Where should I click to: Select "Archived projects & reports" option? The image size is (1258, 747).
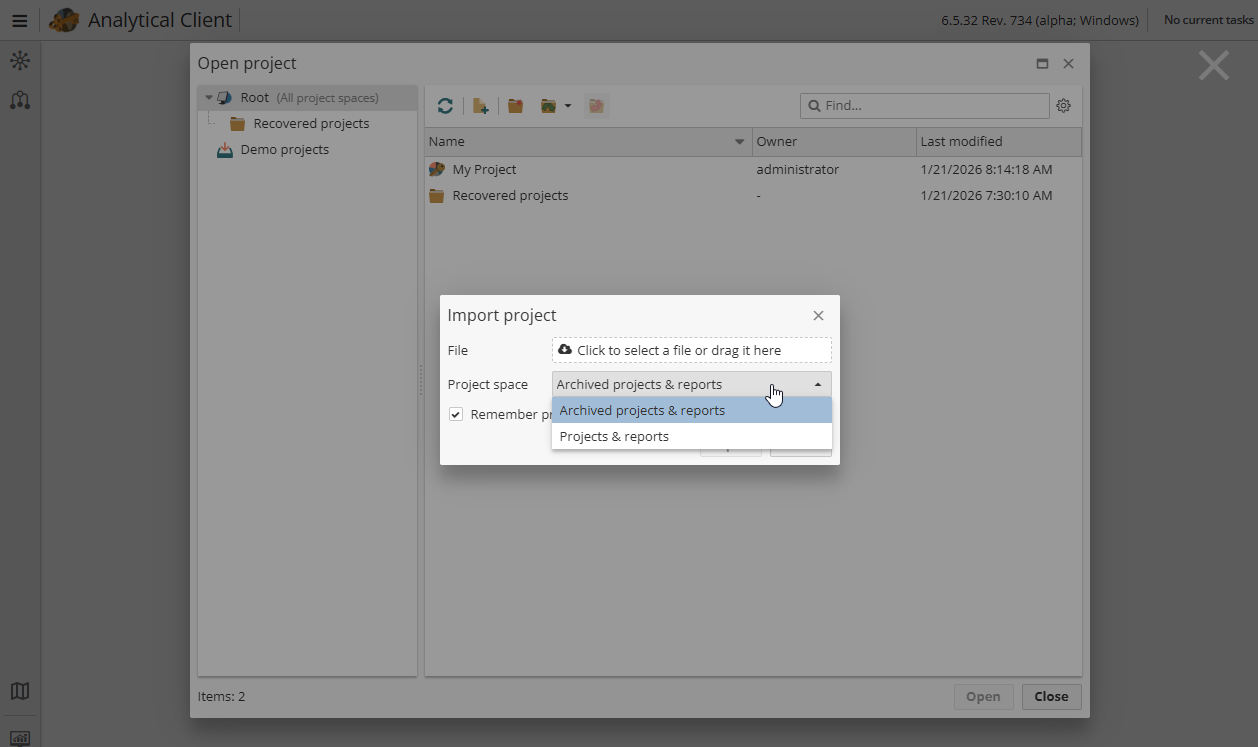(641, 410)
